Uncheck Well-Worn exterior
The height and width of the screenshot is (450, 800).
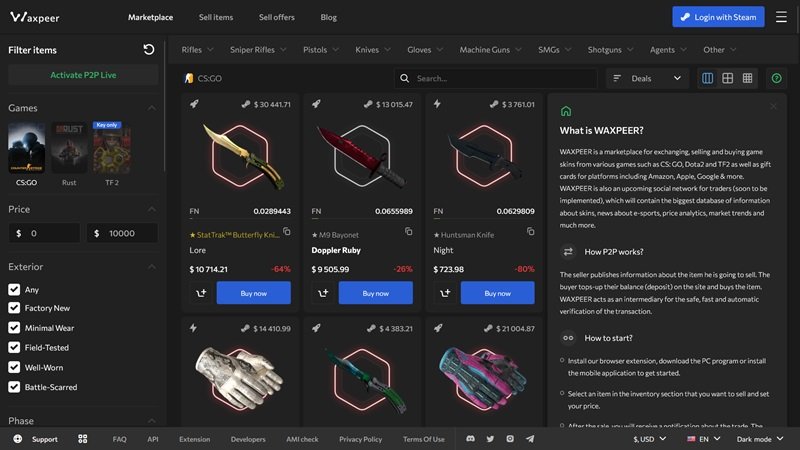click(x=14, y=367)
